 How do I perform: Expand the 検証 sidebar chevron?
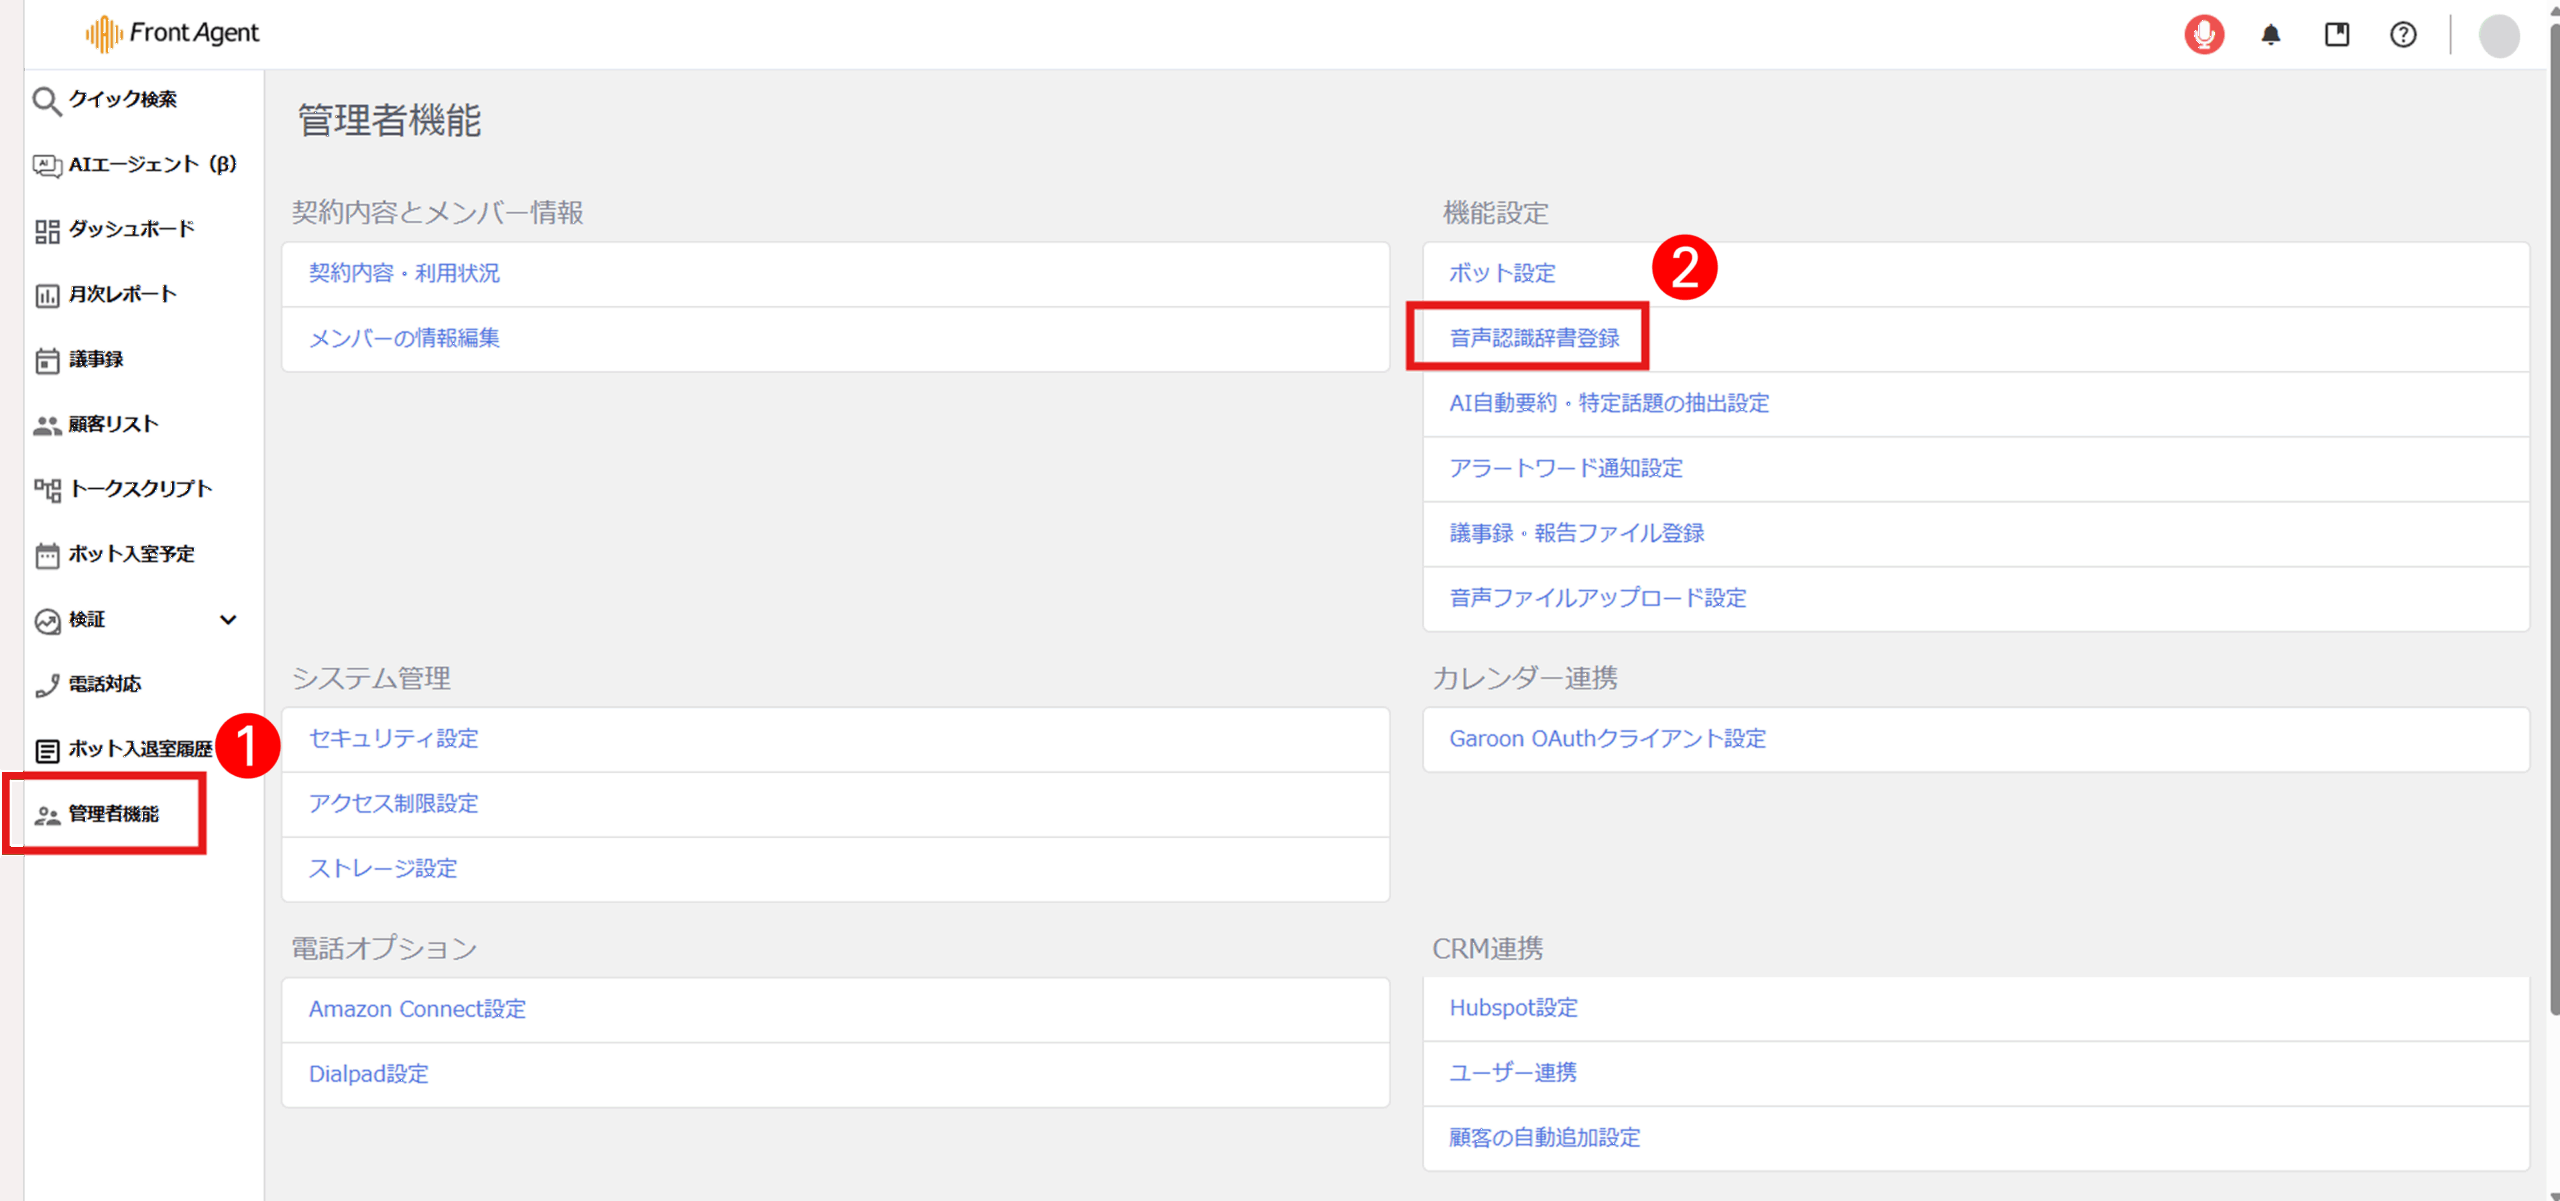pyautogui.click(x=228, y=620)
